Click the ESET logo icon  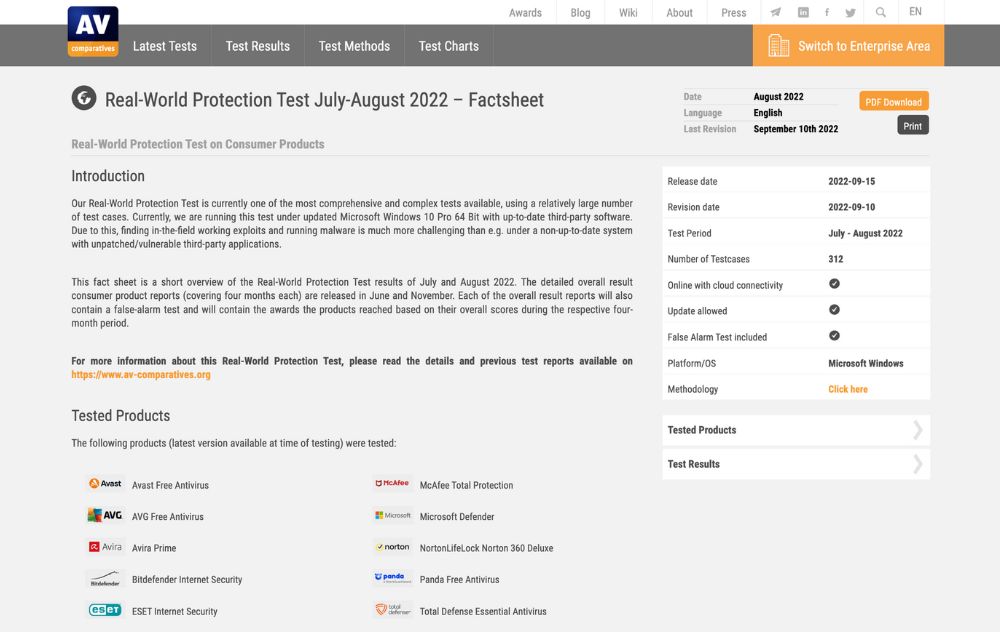tap(105, 610)
